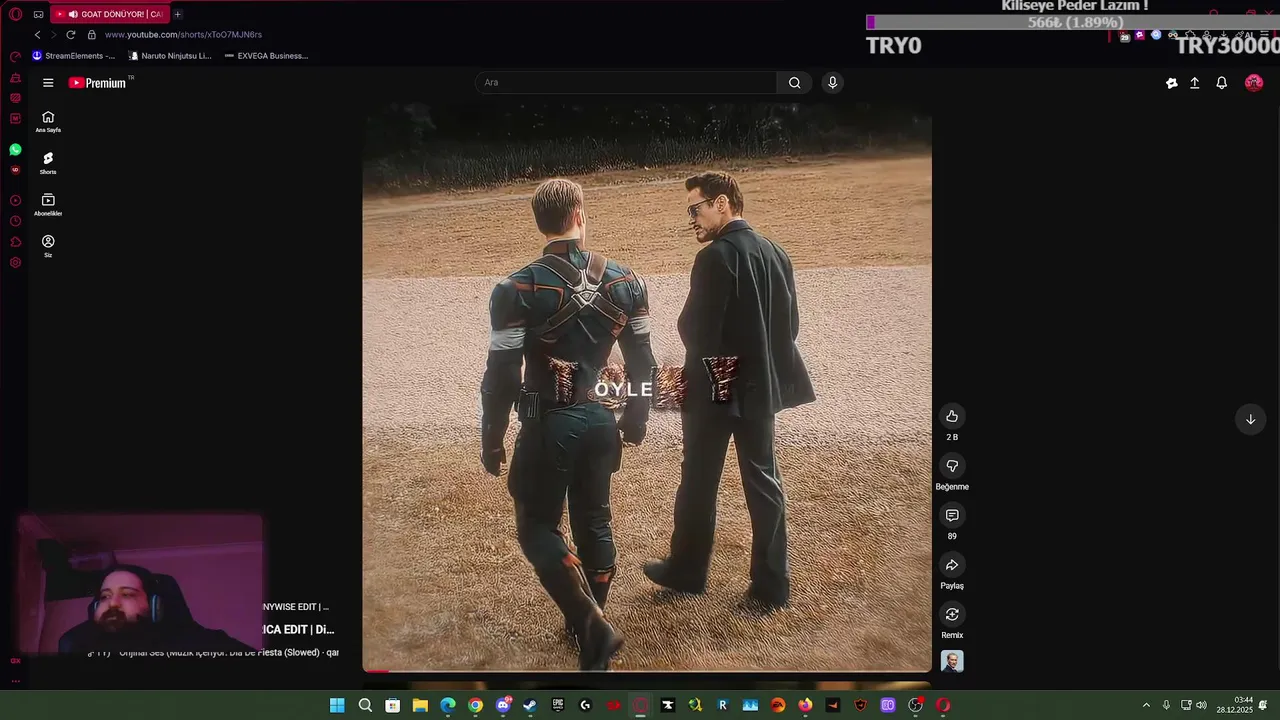Open YouTube notifications bell
This screenshot has width=1280, height=720.
1221,83
